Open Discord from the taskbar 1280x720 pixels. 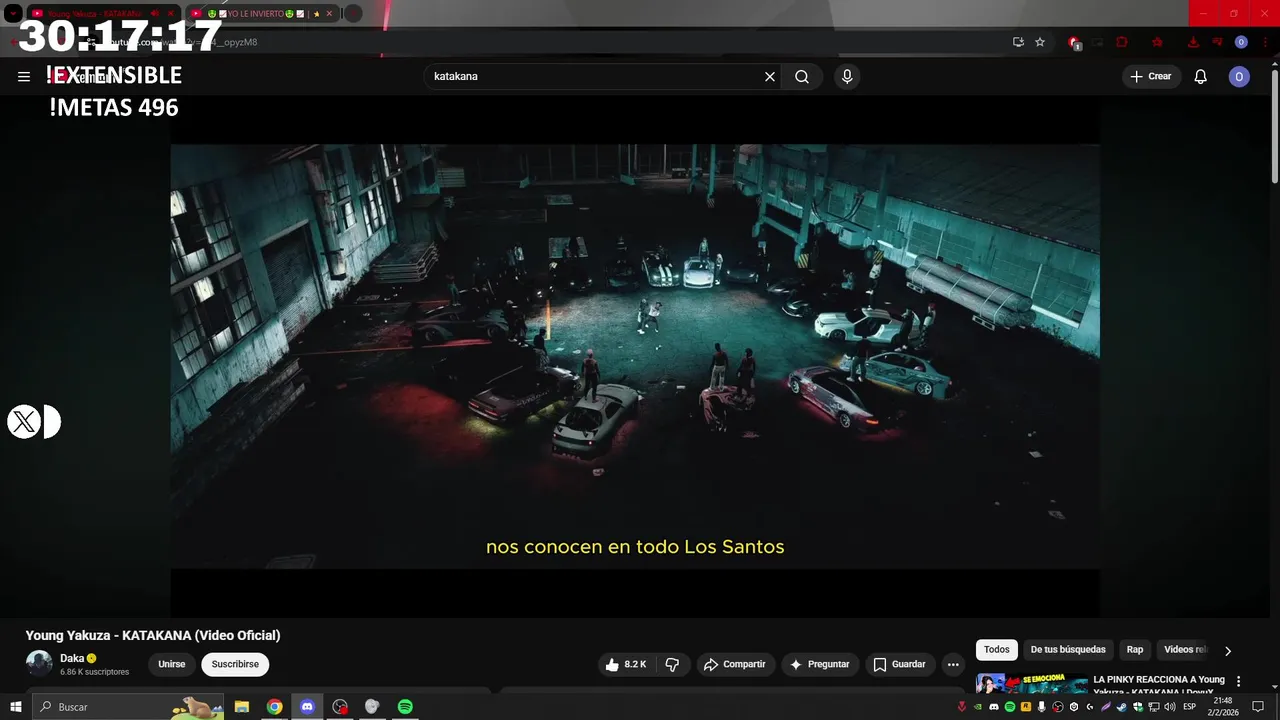(x=307, y=707)
